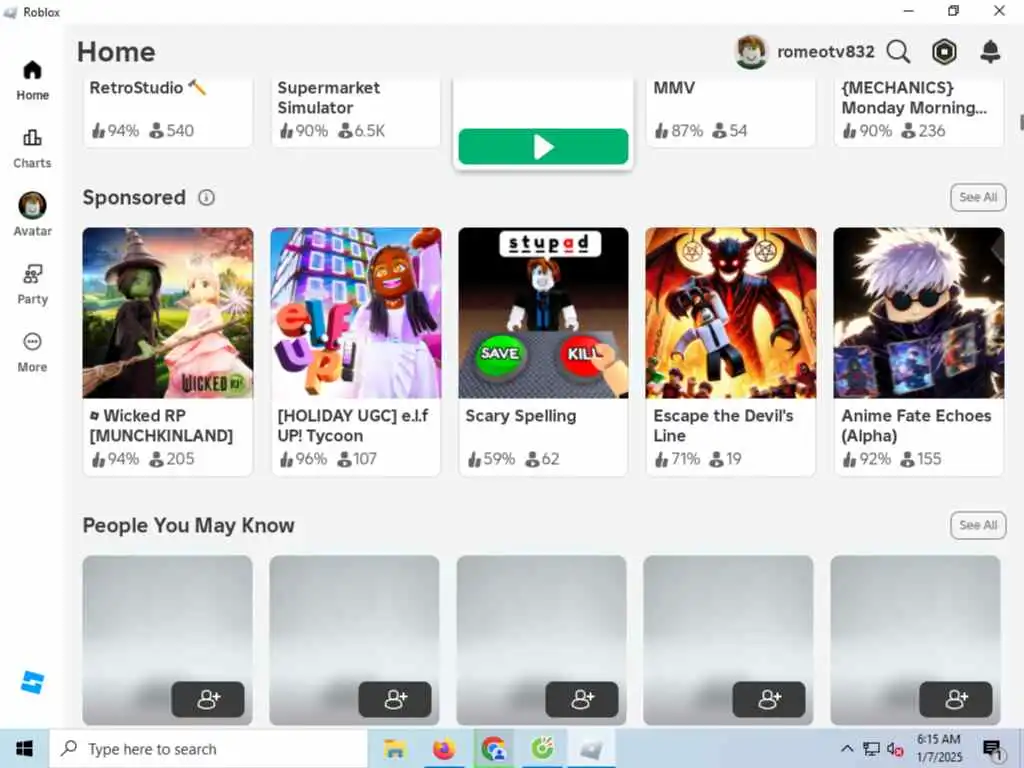Open the e.l.f UP! Tycoon thumbnail
Viewport: 1024px width, 768px height.
coord(356,313)
